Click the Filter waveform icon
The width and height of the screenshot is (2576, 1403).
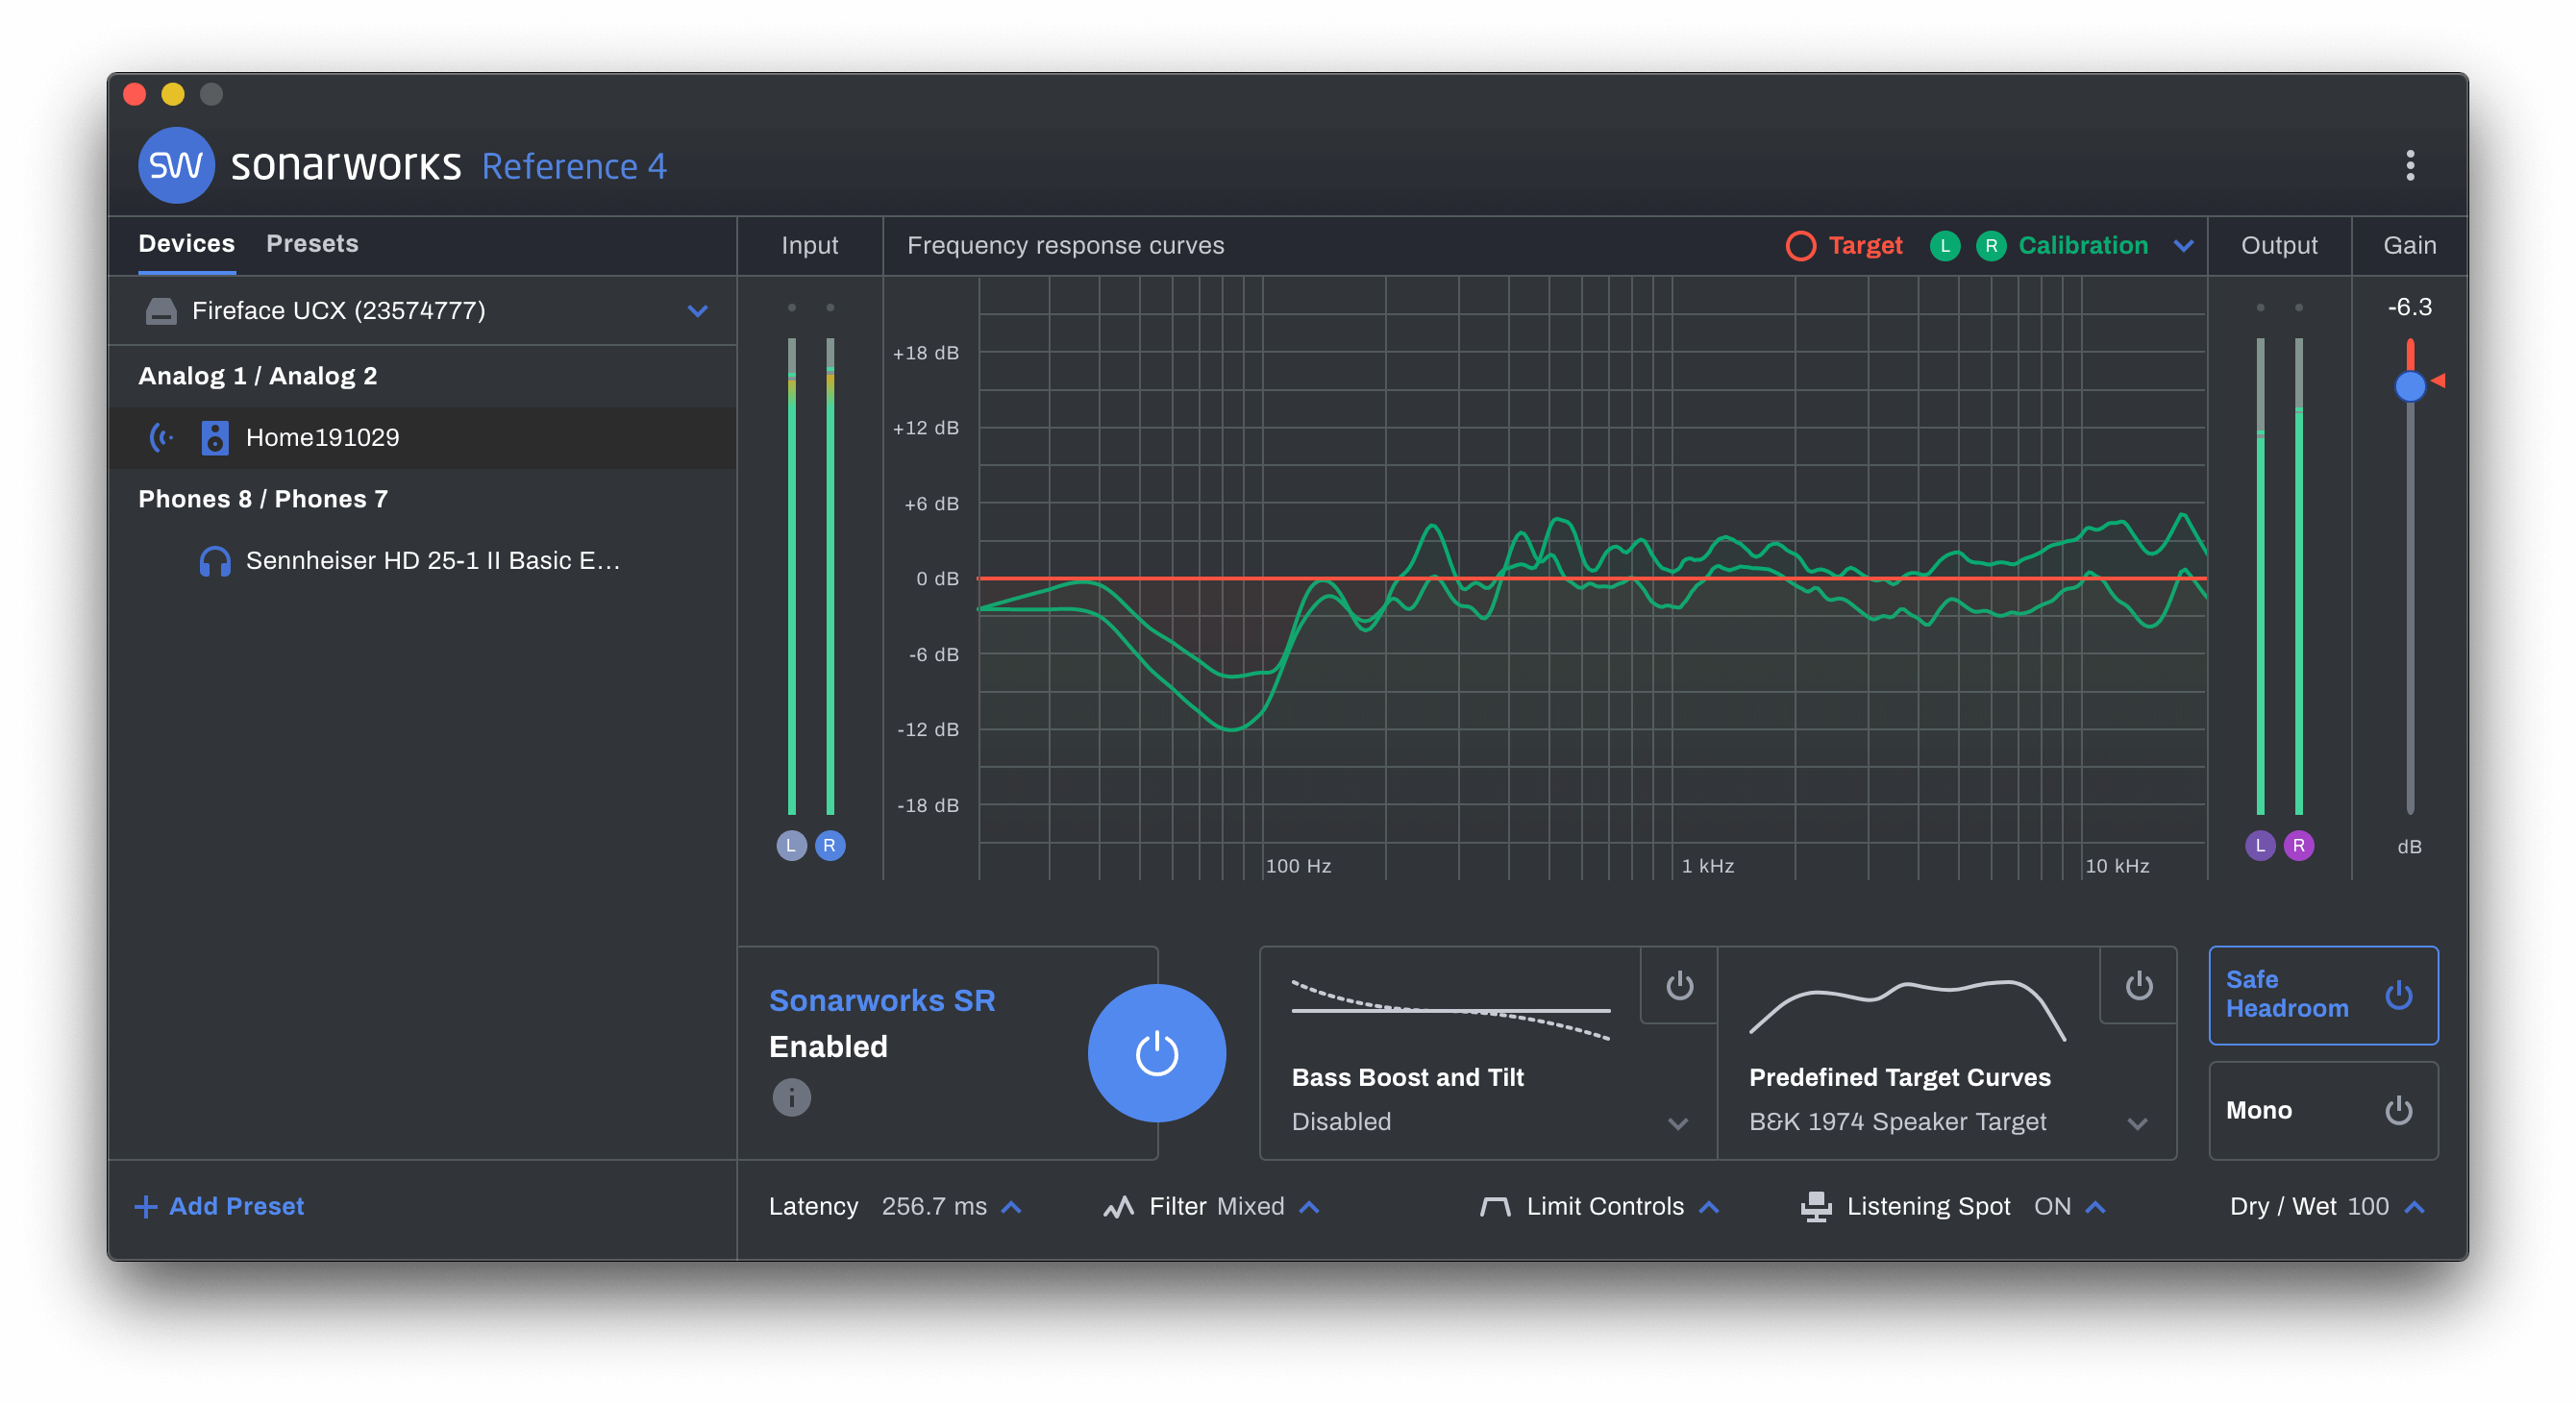pos(1118,1206)
